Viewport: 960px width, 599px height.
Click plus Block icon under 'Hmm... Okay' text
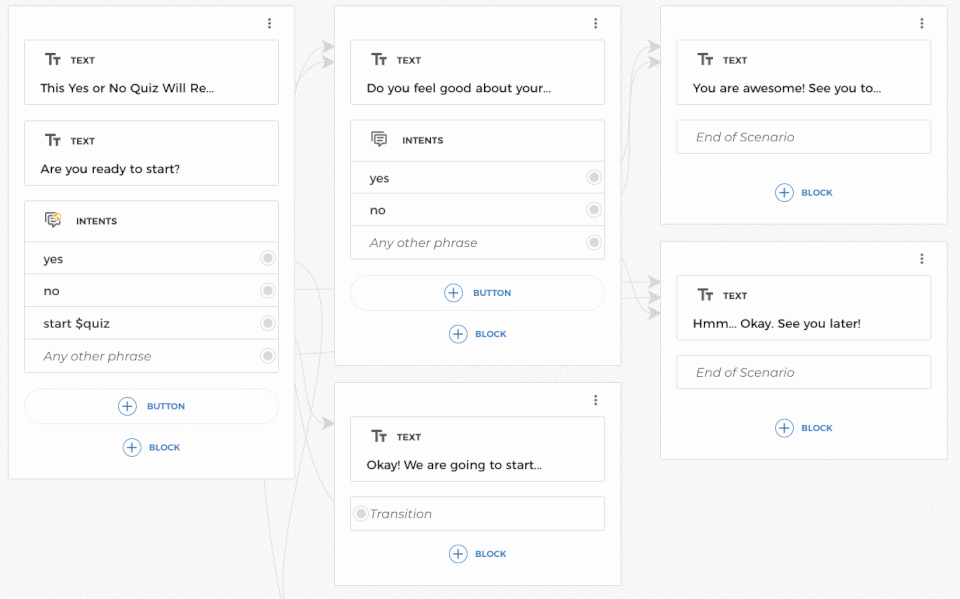point(784,428)
